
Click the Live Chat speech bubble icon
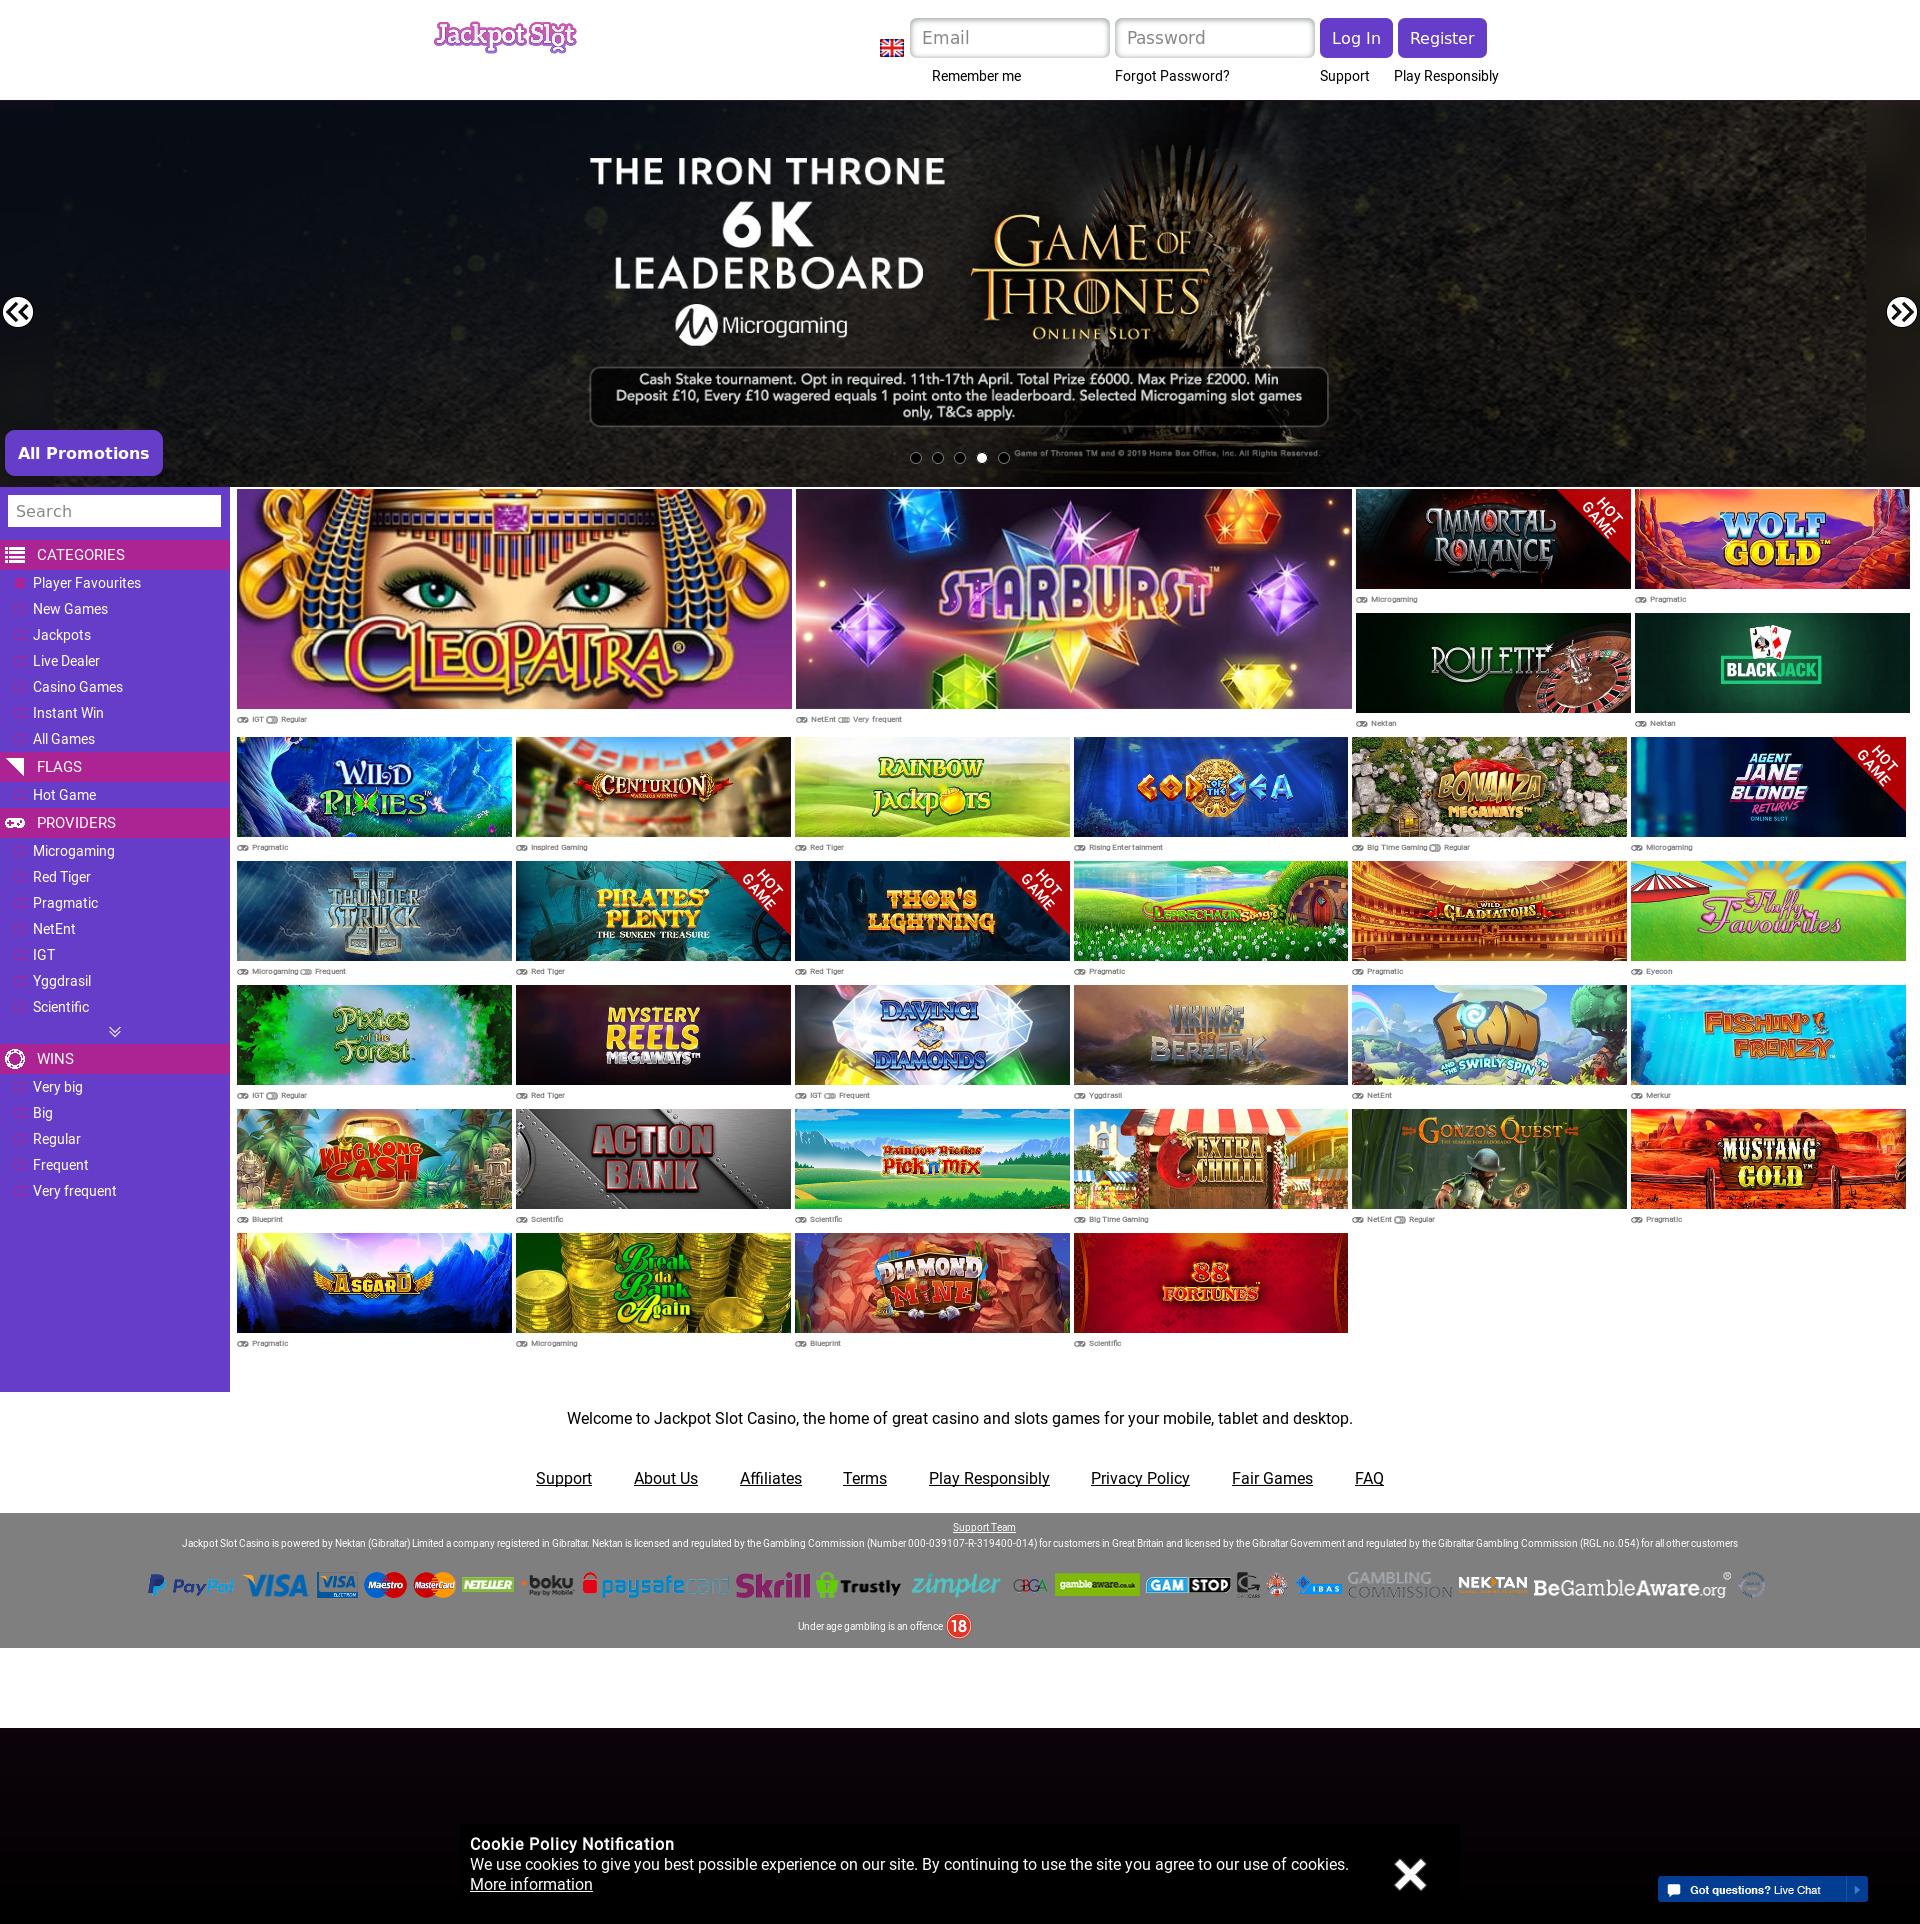(x=1674, y=1890)
